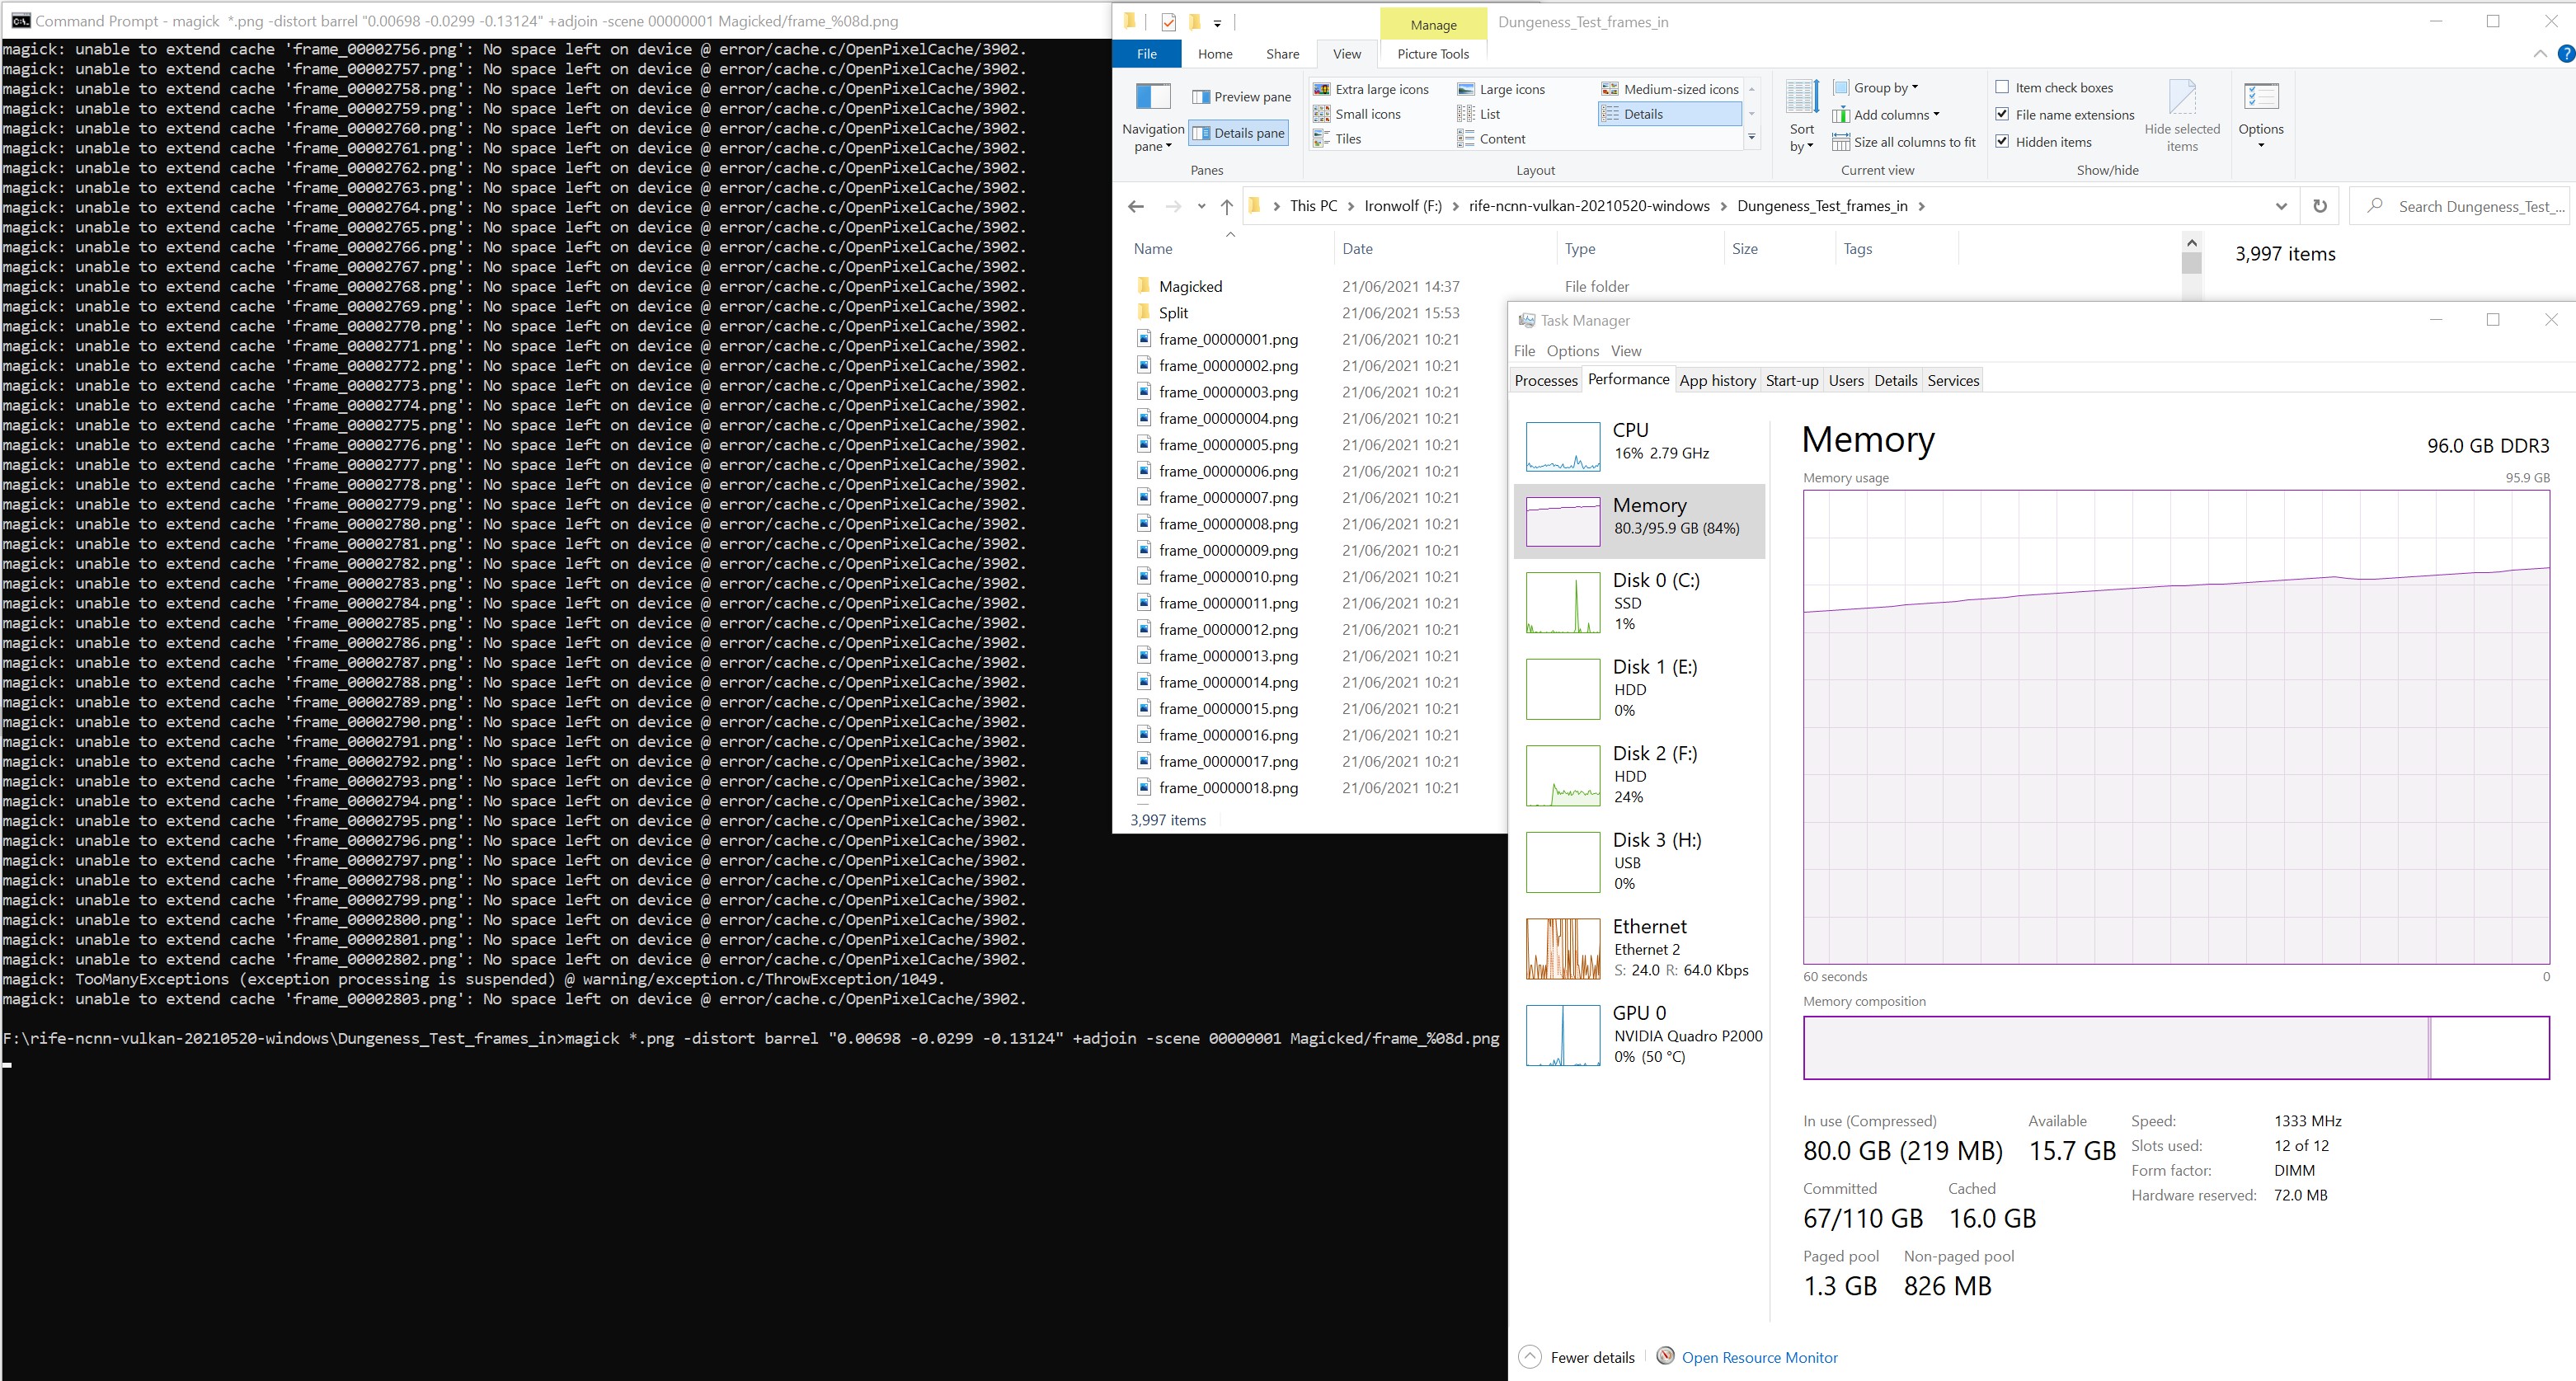Go back in File Explorer
This screenshot has height=1381, width=2576.
click(x=1136, y=206)
